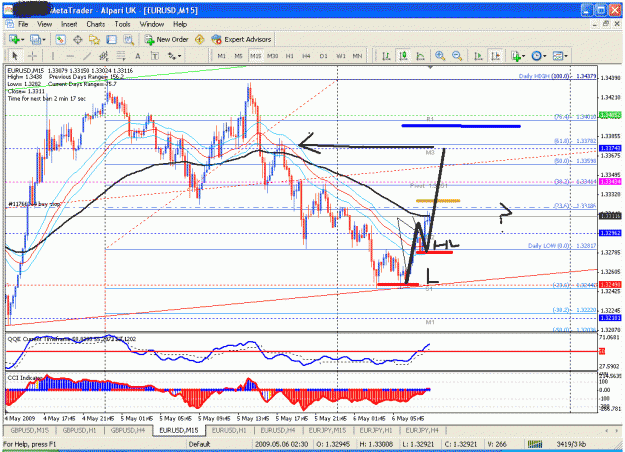Select the Fibonacci retracement tool
This screenshot has height=452, width=625.
point(121,56)
